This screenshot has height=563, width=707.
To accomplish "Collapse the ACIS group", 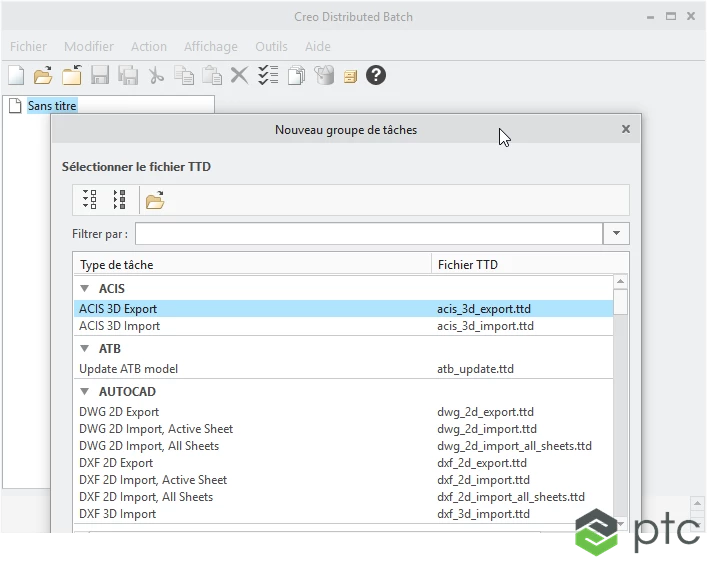I will (x=84, y=288).
